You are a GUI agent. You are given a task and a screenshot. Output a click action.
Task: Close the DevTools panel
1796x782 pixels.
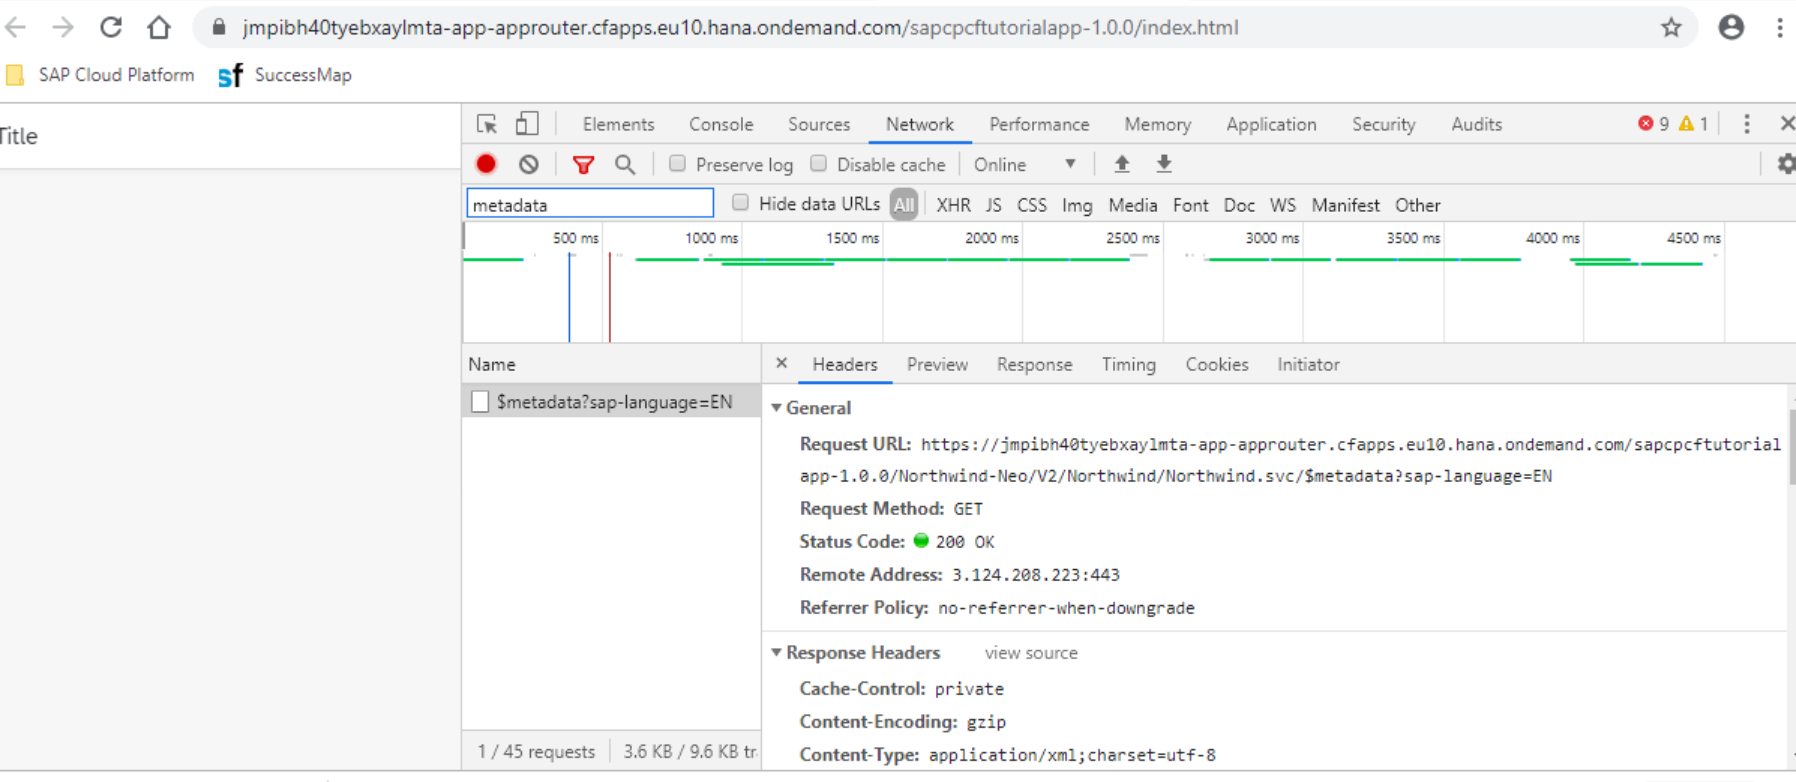coord(1787,123)
